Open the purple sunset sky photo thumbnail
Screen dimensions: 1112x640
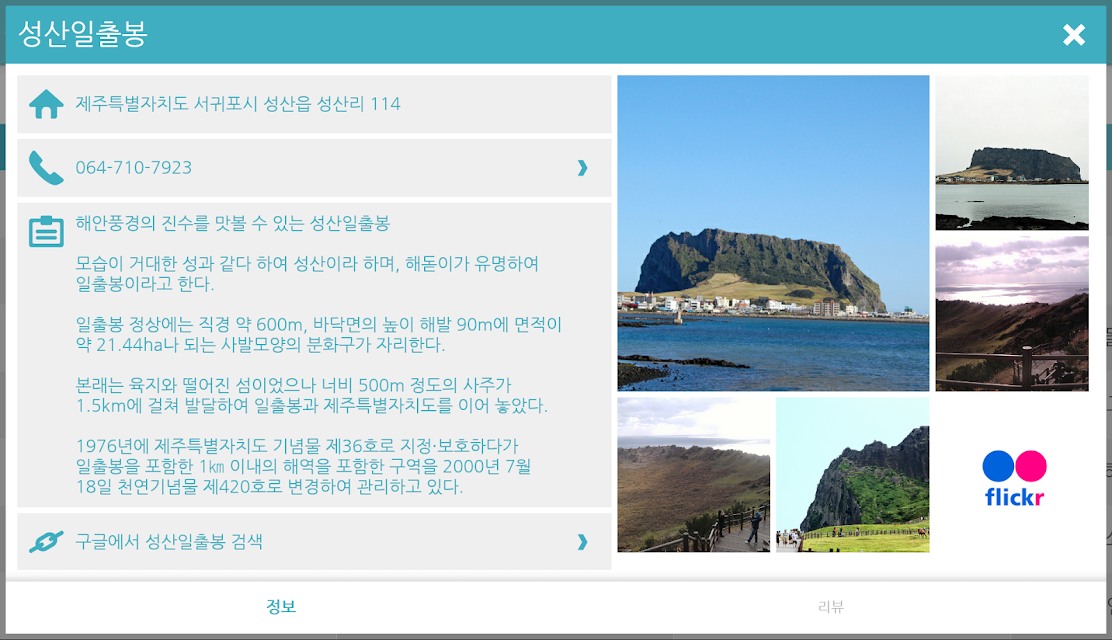(1012, 314)
